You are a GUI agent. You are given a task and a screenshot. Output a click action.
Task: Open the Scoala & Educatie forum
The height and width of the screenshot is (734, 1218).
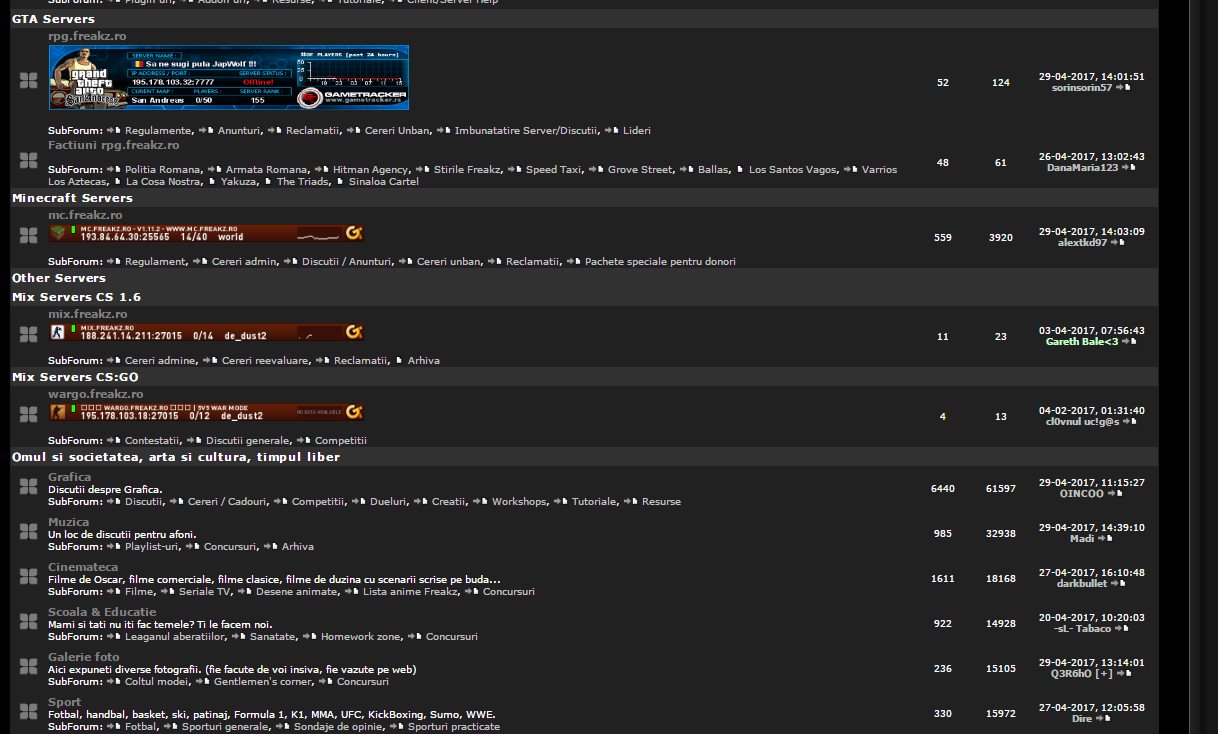point(102,612)
